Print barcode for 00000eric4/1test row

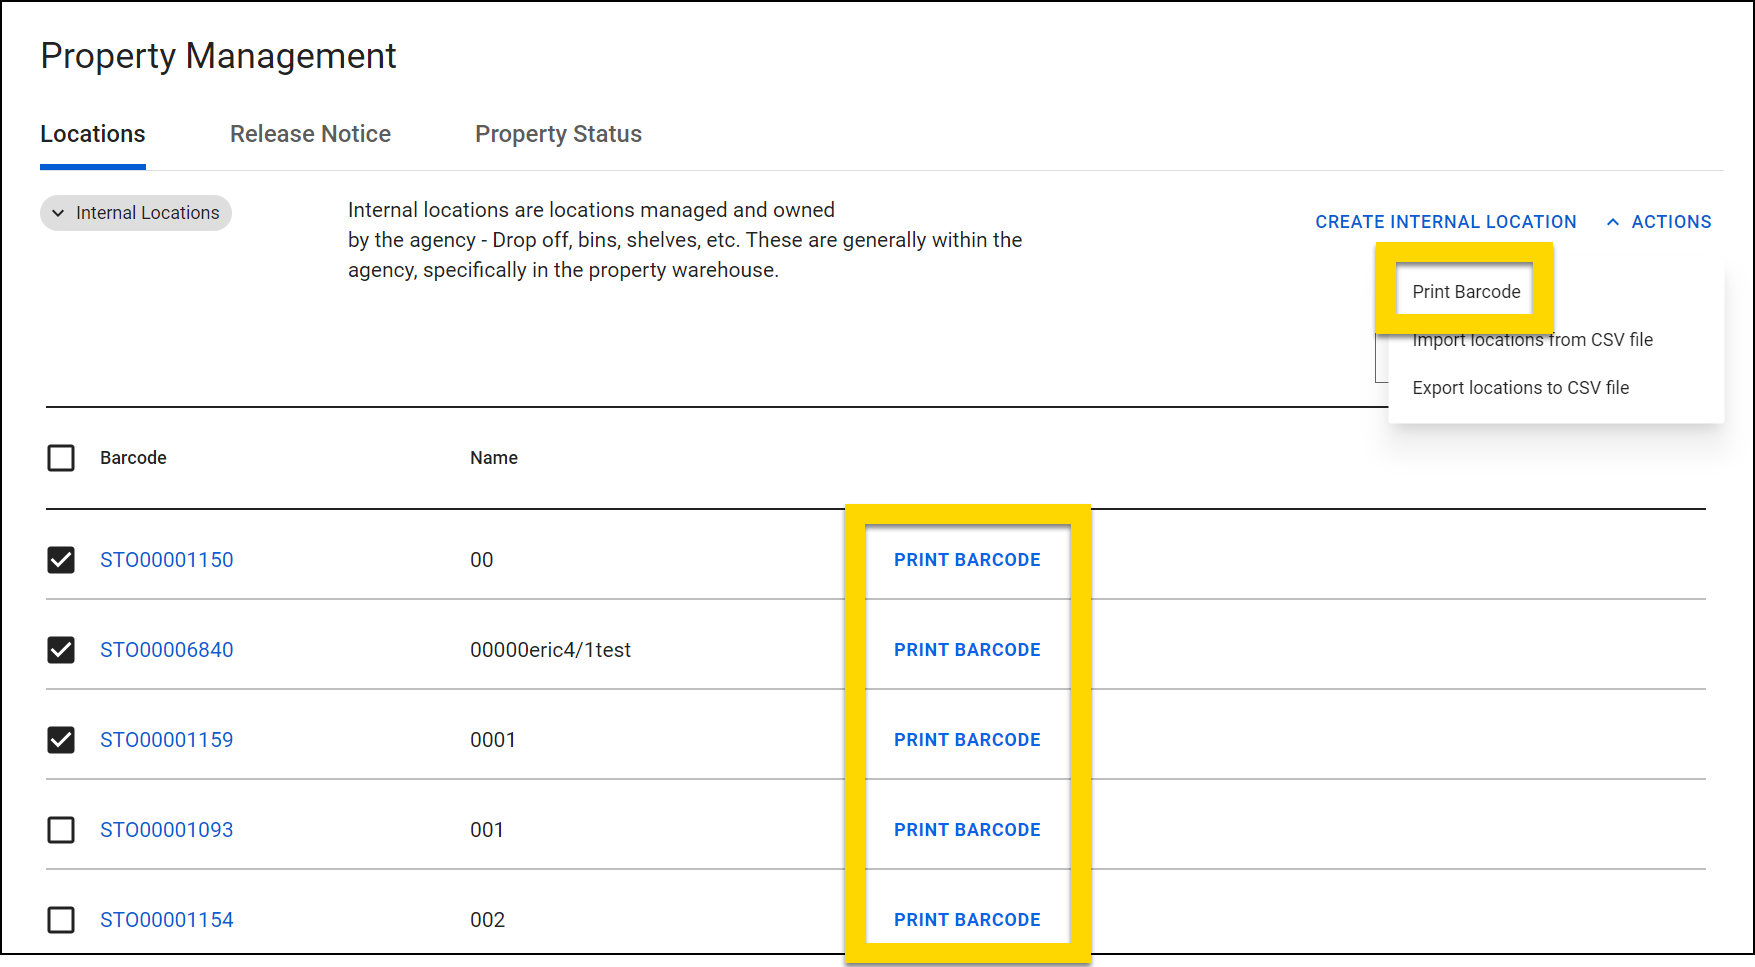point(967,650)
